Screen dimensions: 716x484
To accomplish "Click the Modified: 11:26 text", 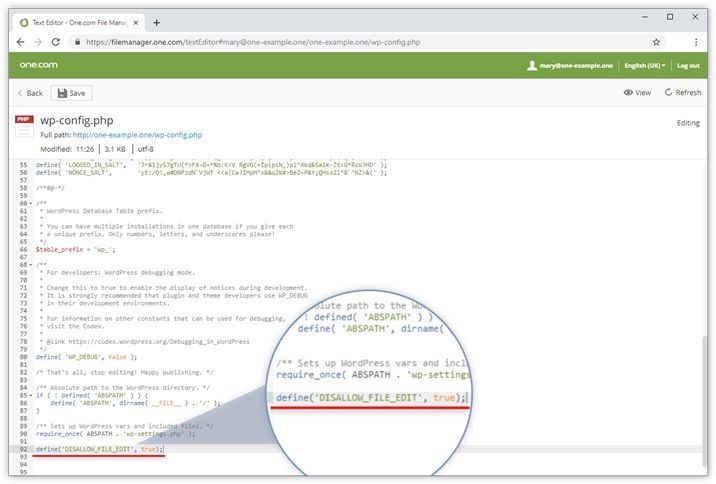I will click(67, 149).
